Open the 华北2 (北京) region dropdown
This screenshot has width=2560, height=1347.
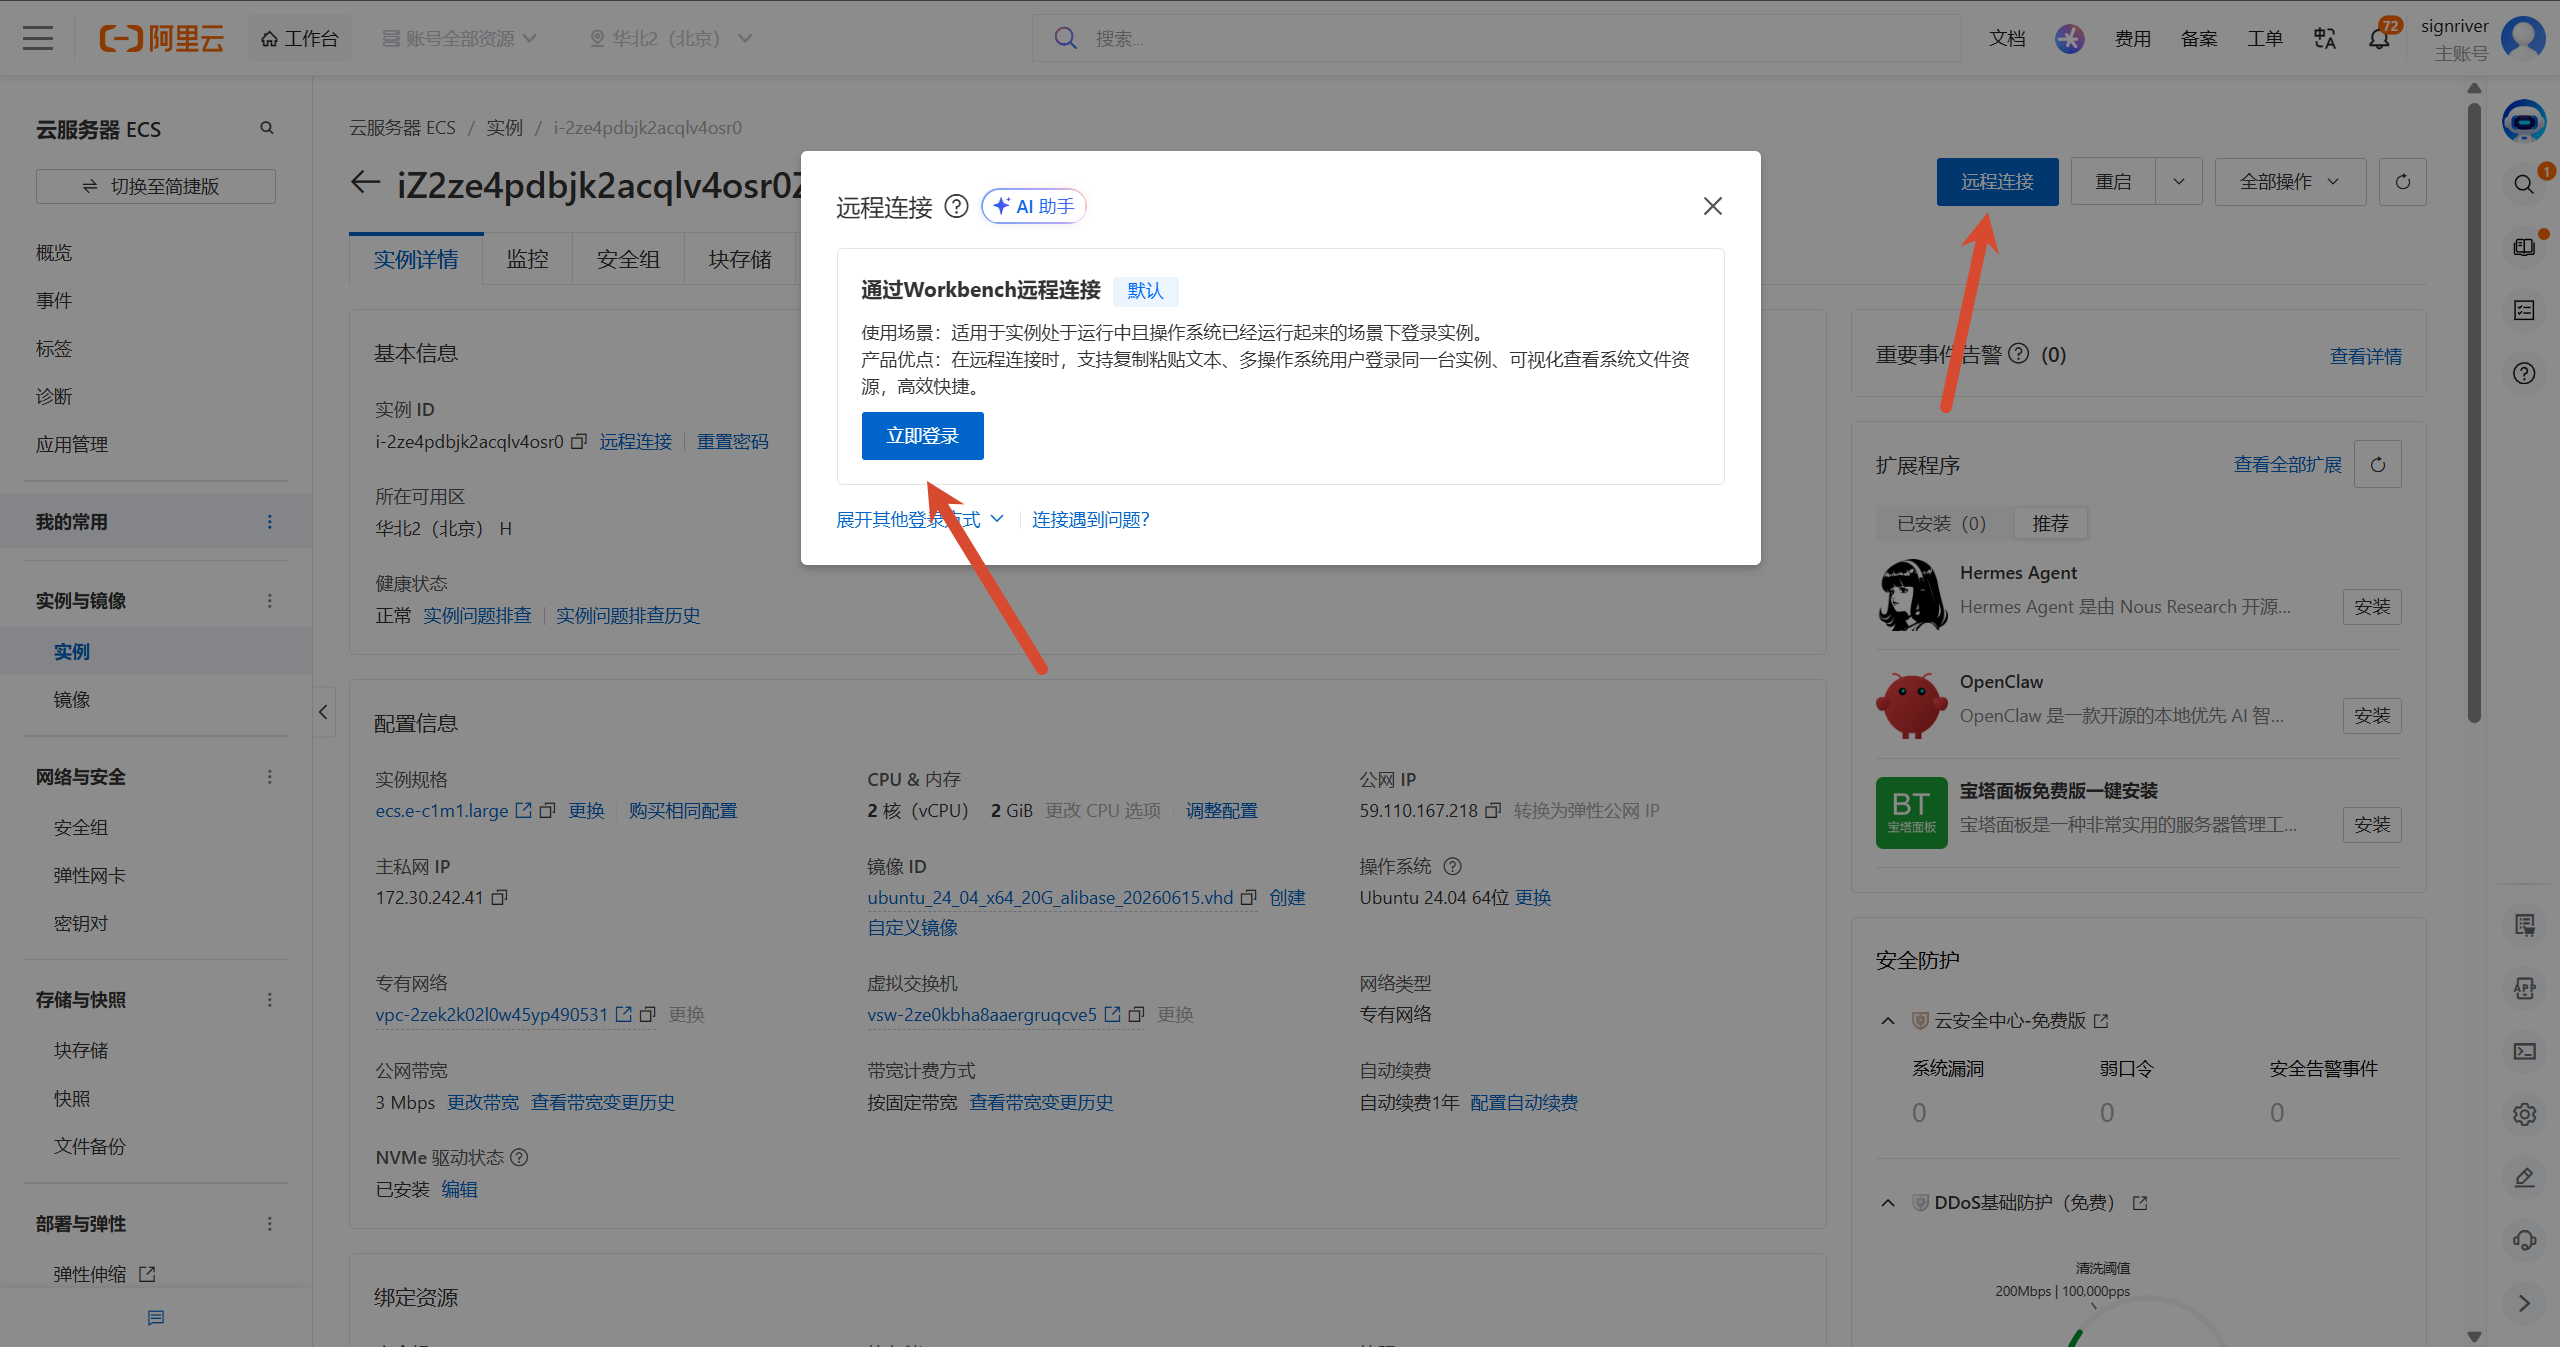[670, 38]
